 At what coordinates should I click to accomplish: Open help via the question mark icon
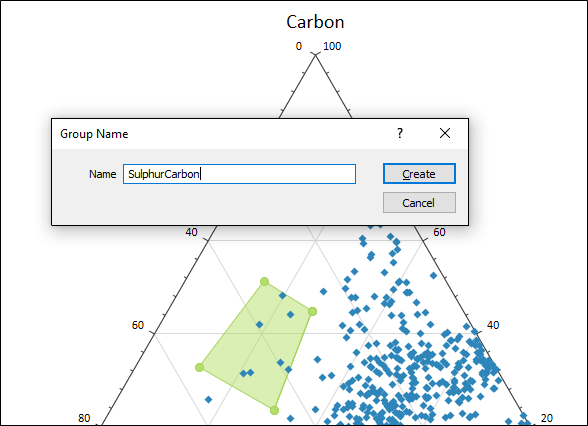coord(400,133)
